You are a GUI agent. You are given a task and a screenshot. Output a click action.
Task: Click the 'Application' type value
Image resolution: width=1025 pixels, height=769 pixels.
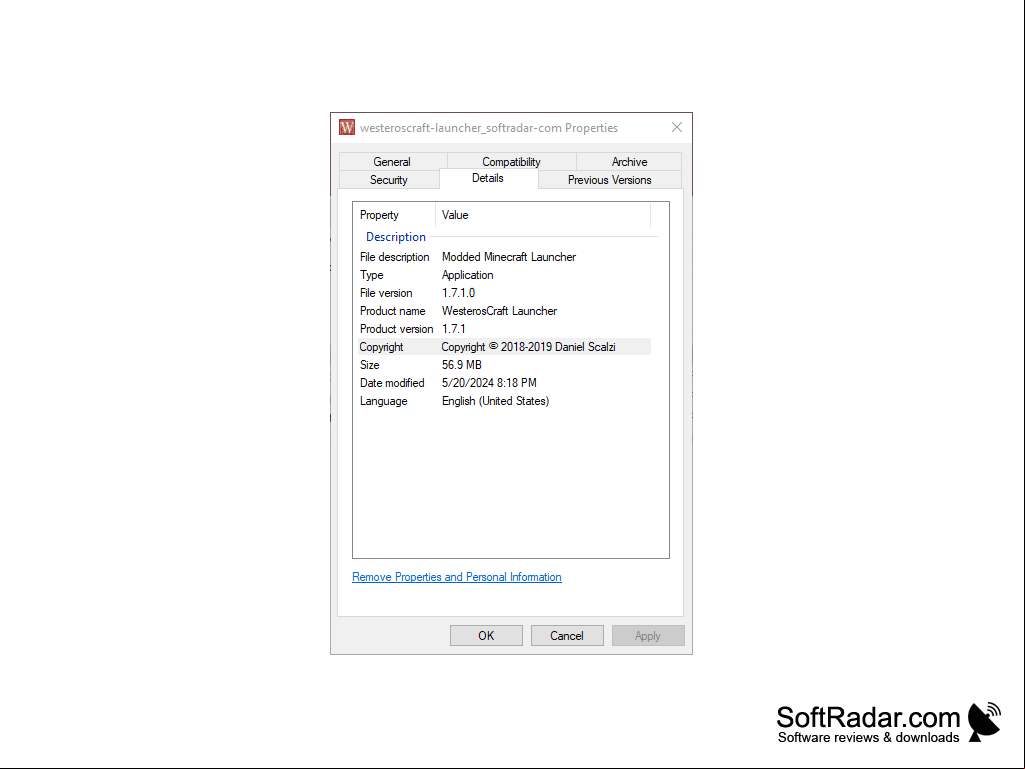467,275
